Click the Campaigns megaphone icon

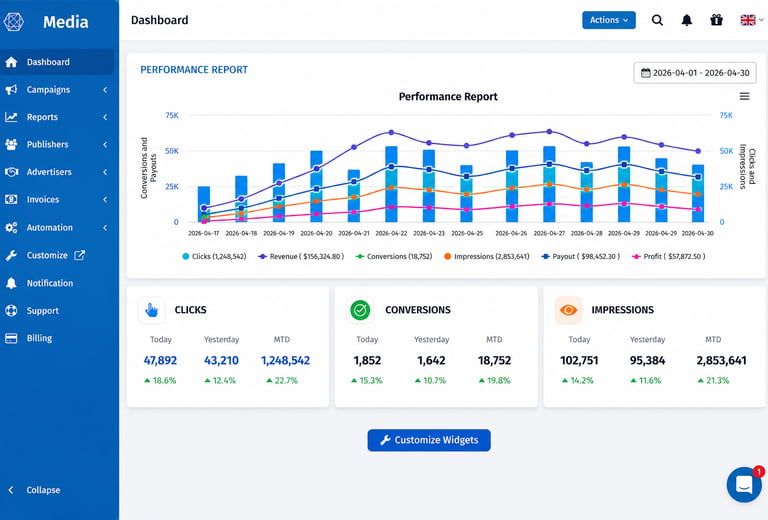[x=11, y=90]
